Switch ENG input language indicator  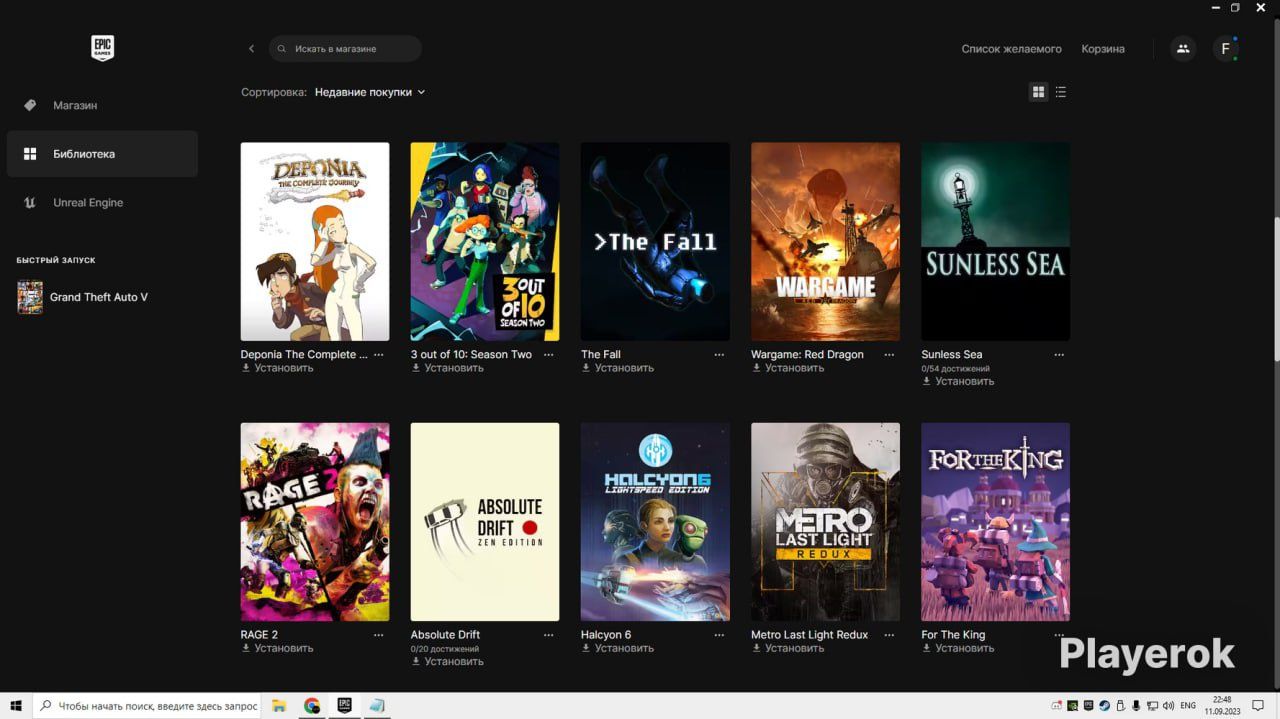click(x=1188, y=706)
